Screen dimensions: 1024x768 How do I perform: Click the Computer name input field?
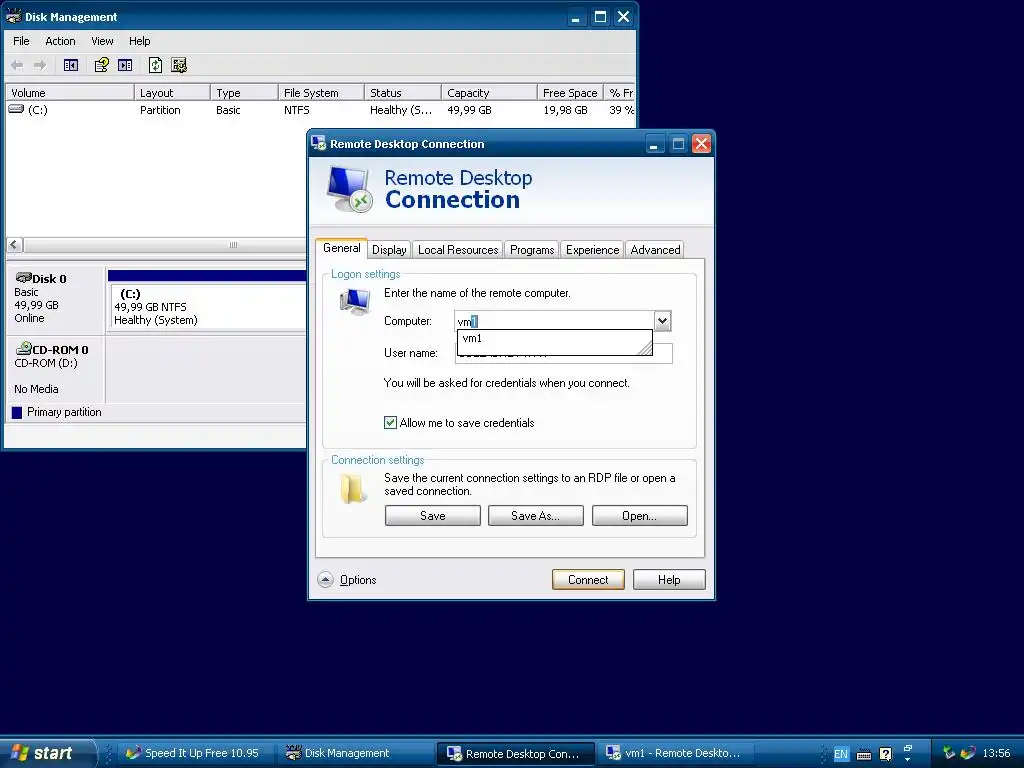[554, 321]
